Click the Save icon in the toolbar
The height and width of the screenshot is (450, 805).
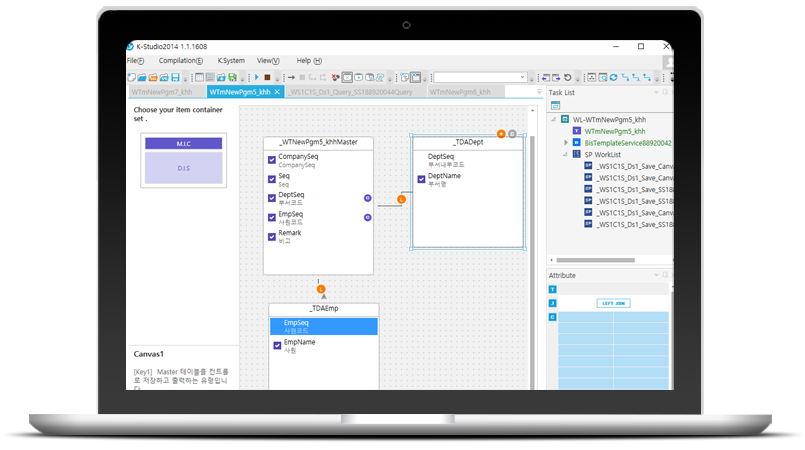(x=176, y=77)
